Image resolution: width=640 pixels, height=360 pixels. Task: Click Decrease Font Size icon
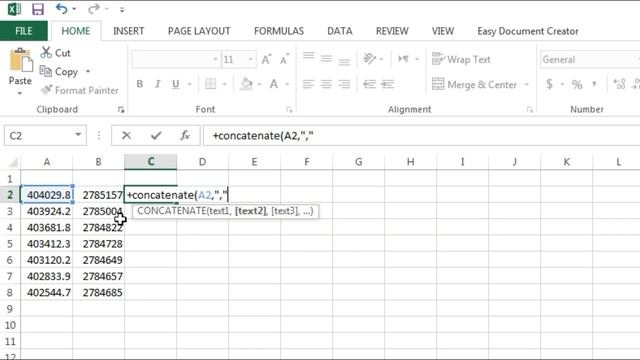(284, 60)
